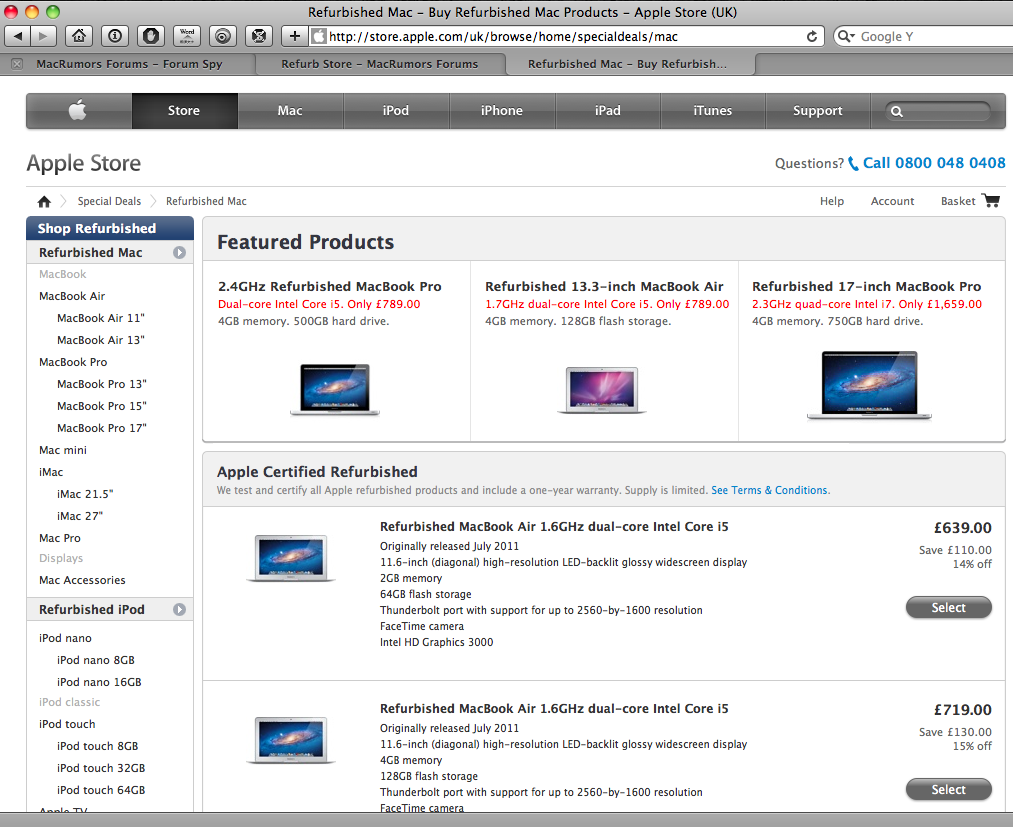The width and height of the screenshot is (1013, 827).
Task: Click the crossed-circle extension toolbar icon
Action: (259, 36)
